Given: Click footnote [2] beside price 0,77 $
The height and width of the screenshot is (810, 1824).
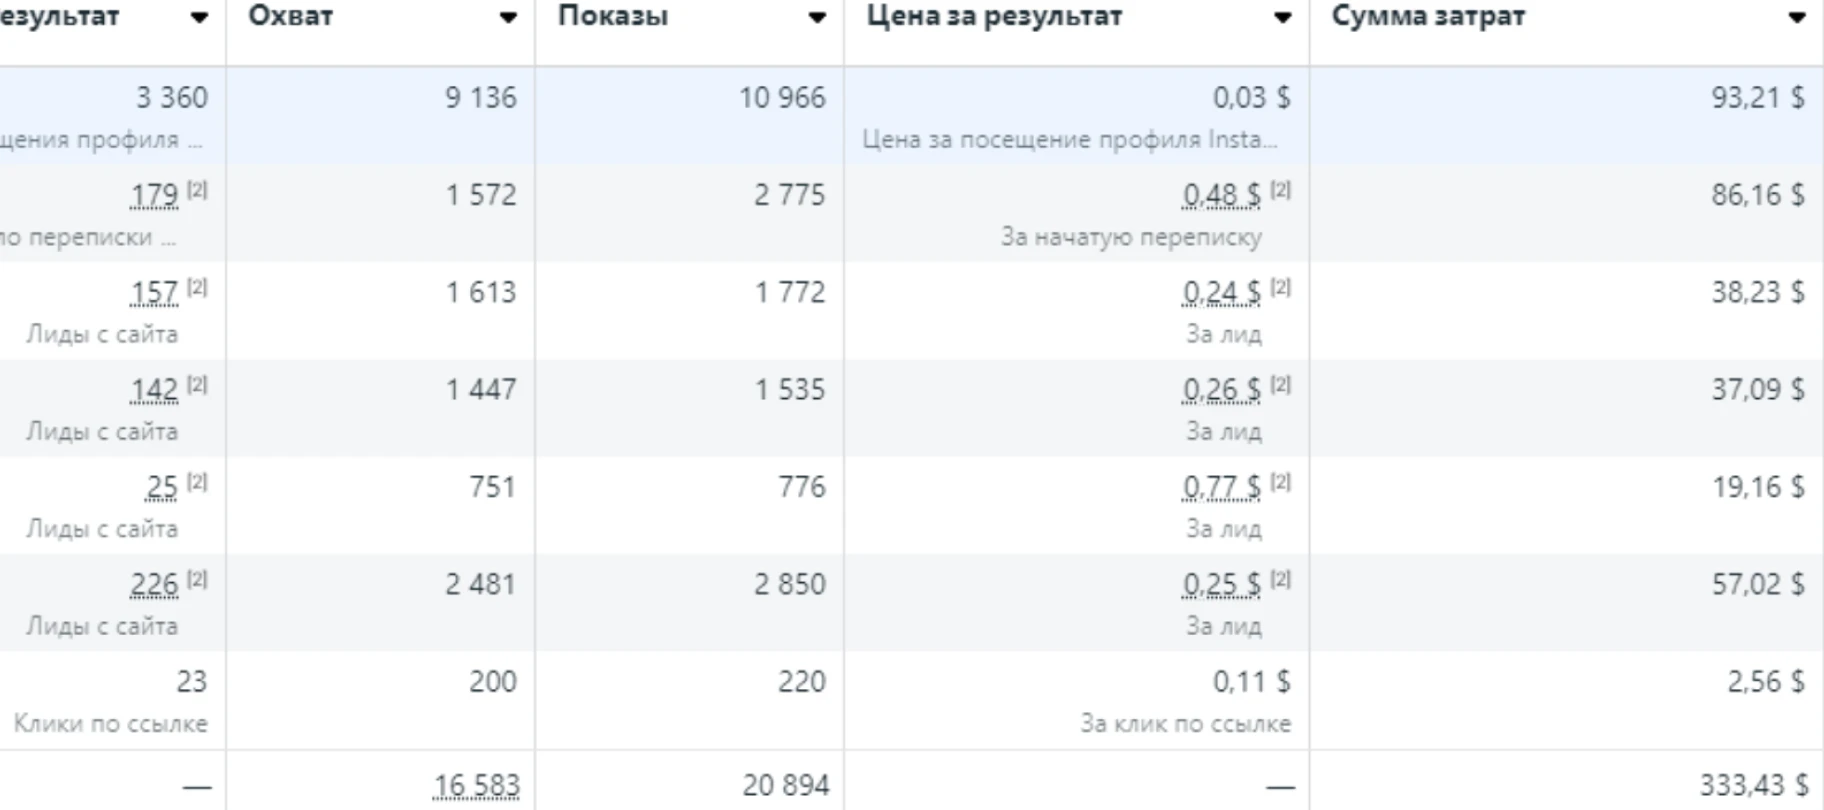Looking at the screenshot, I should pos(1281,481).
